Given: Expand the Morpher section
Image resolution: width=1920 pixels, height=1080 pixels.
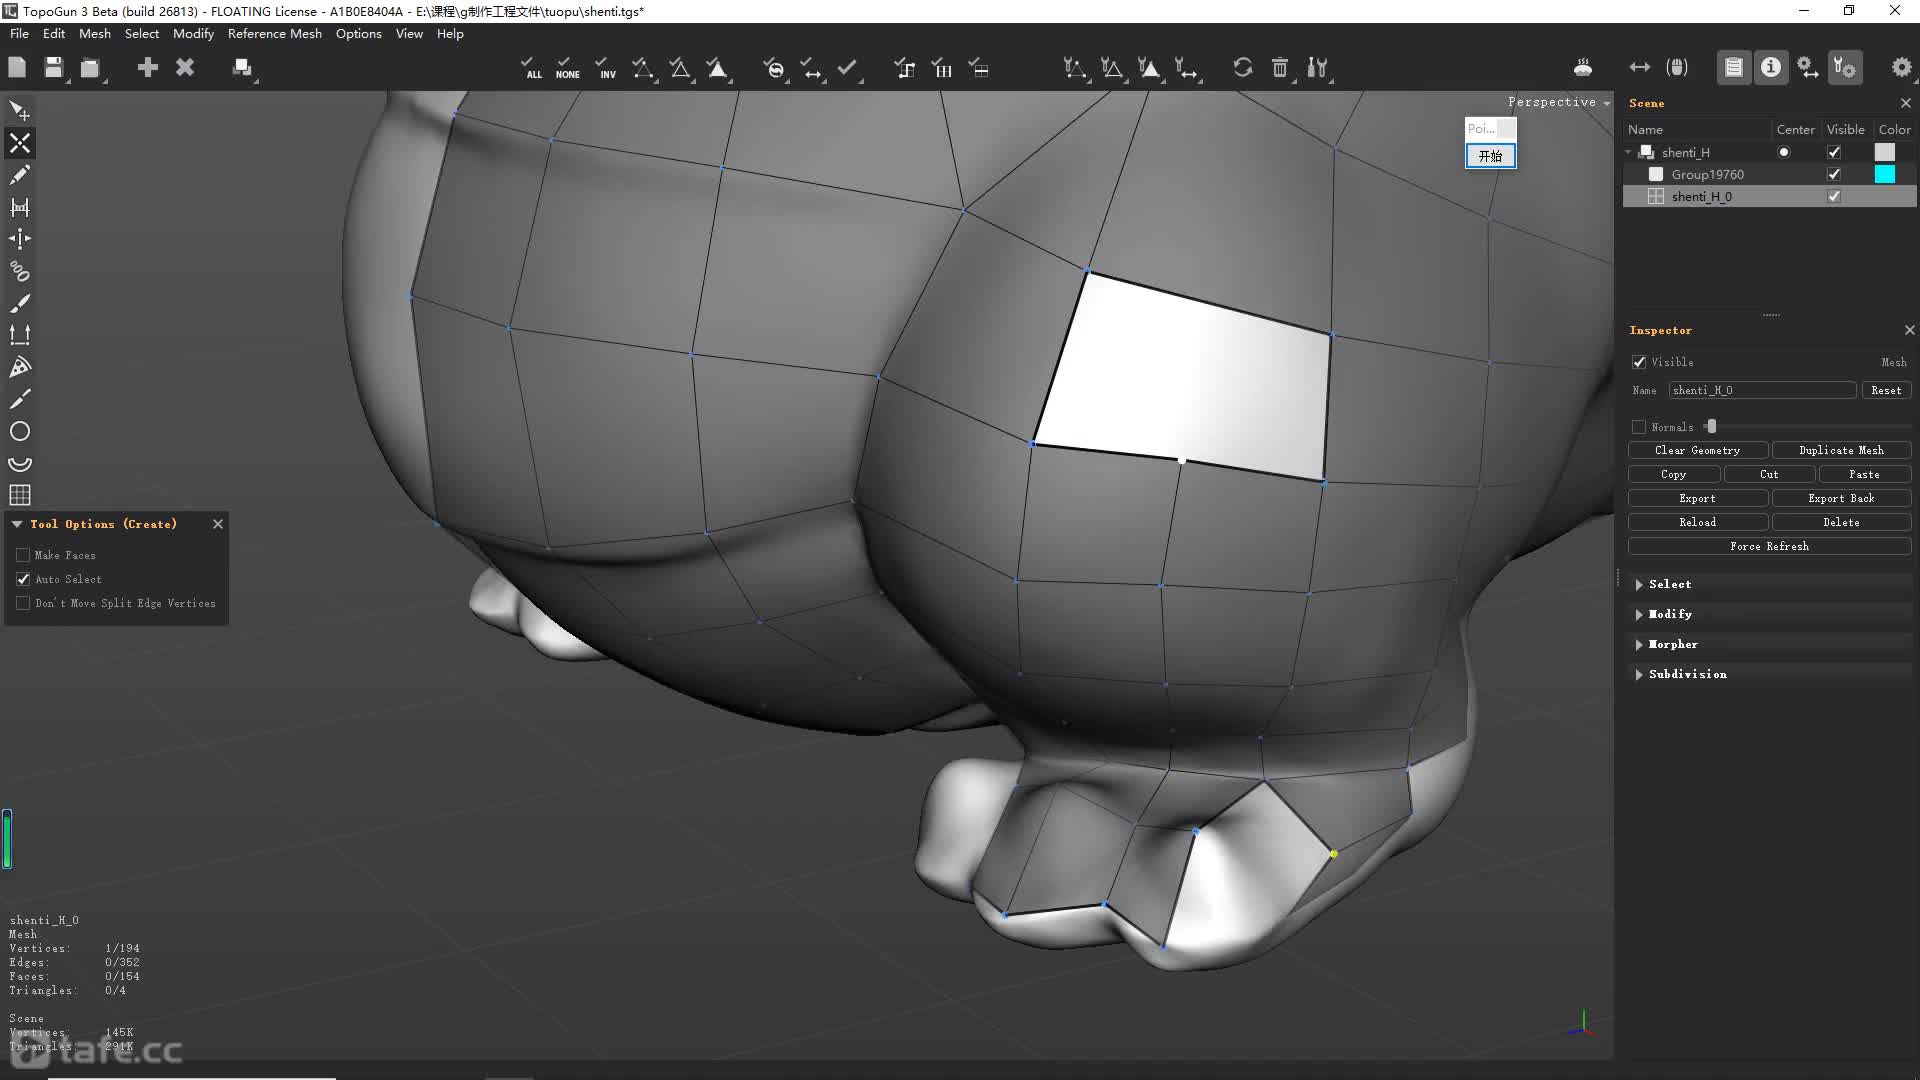Looking at the screenshot, I should 1639,644.
